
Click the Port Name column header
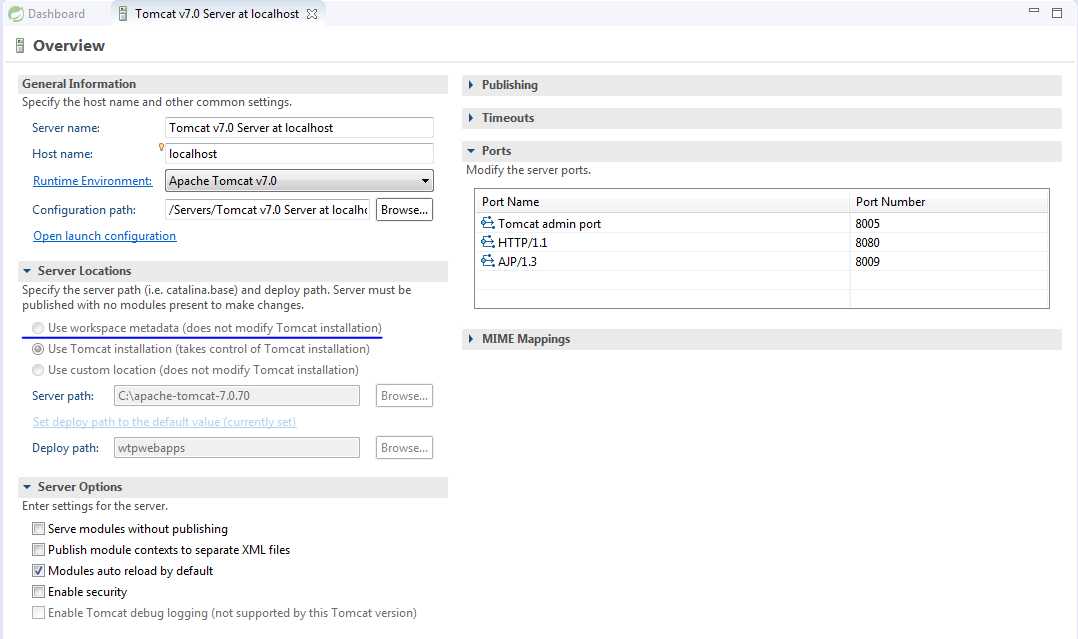coord(662,202)
